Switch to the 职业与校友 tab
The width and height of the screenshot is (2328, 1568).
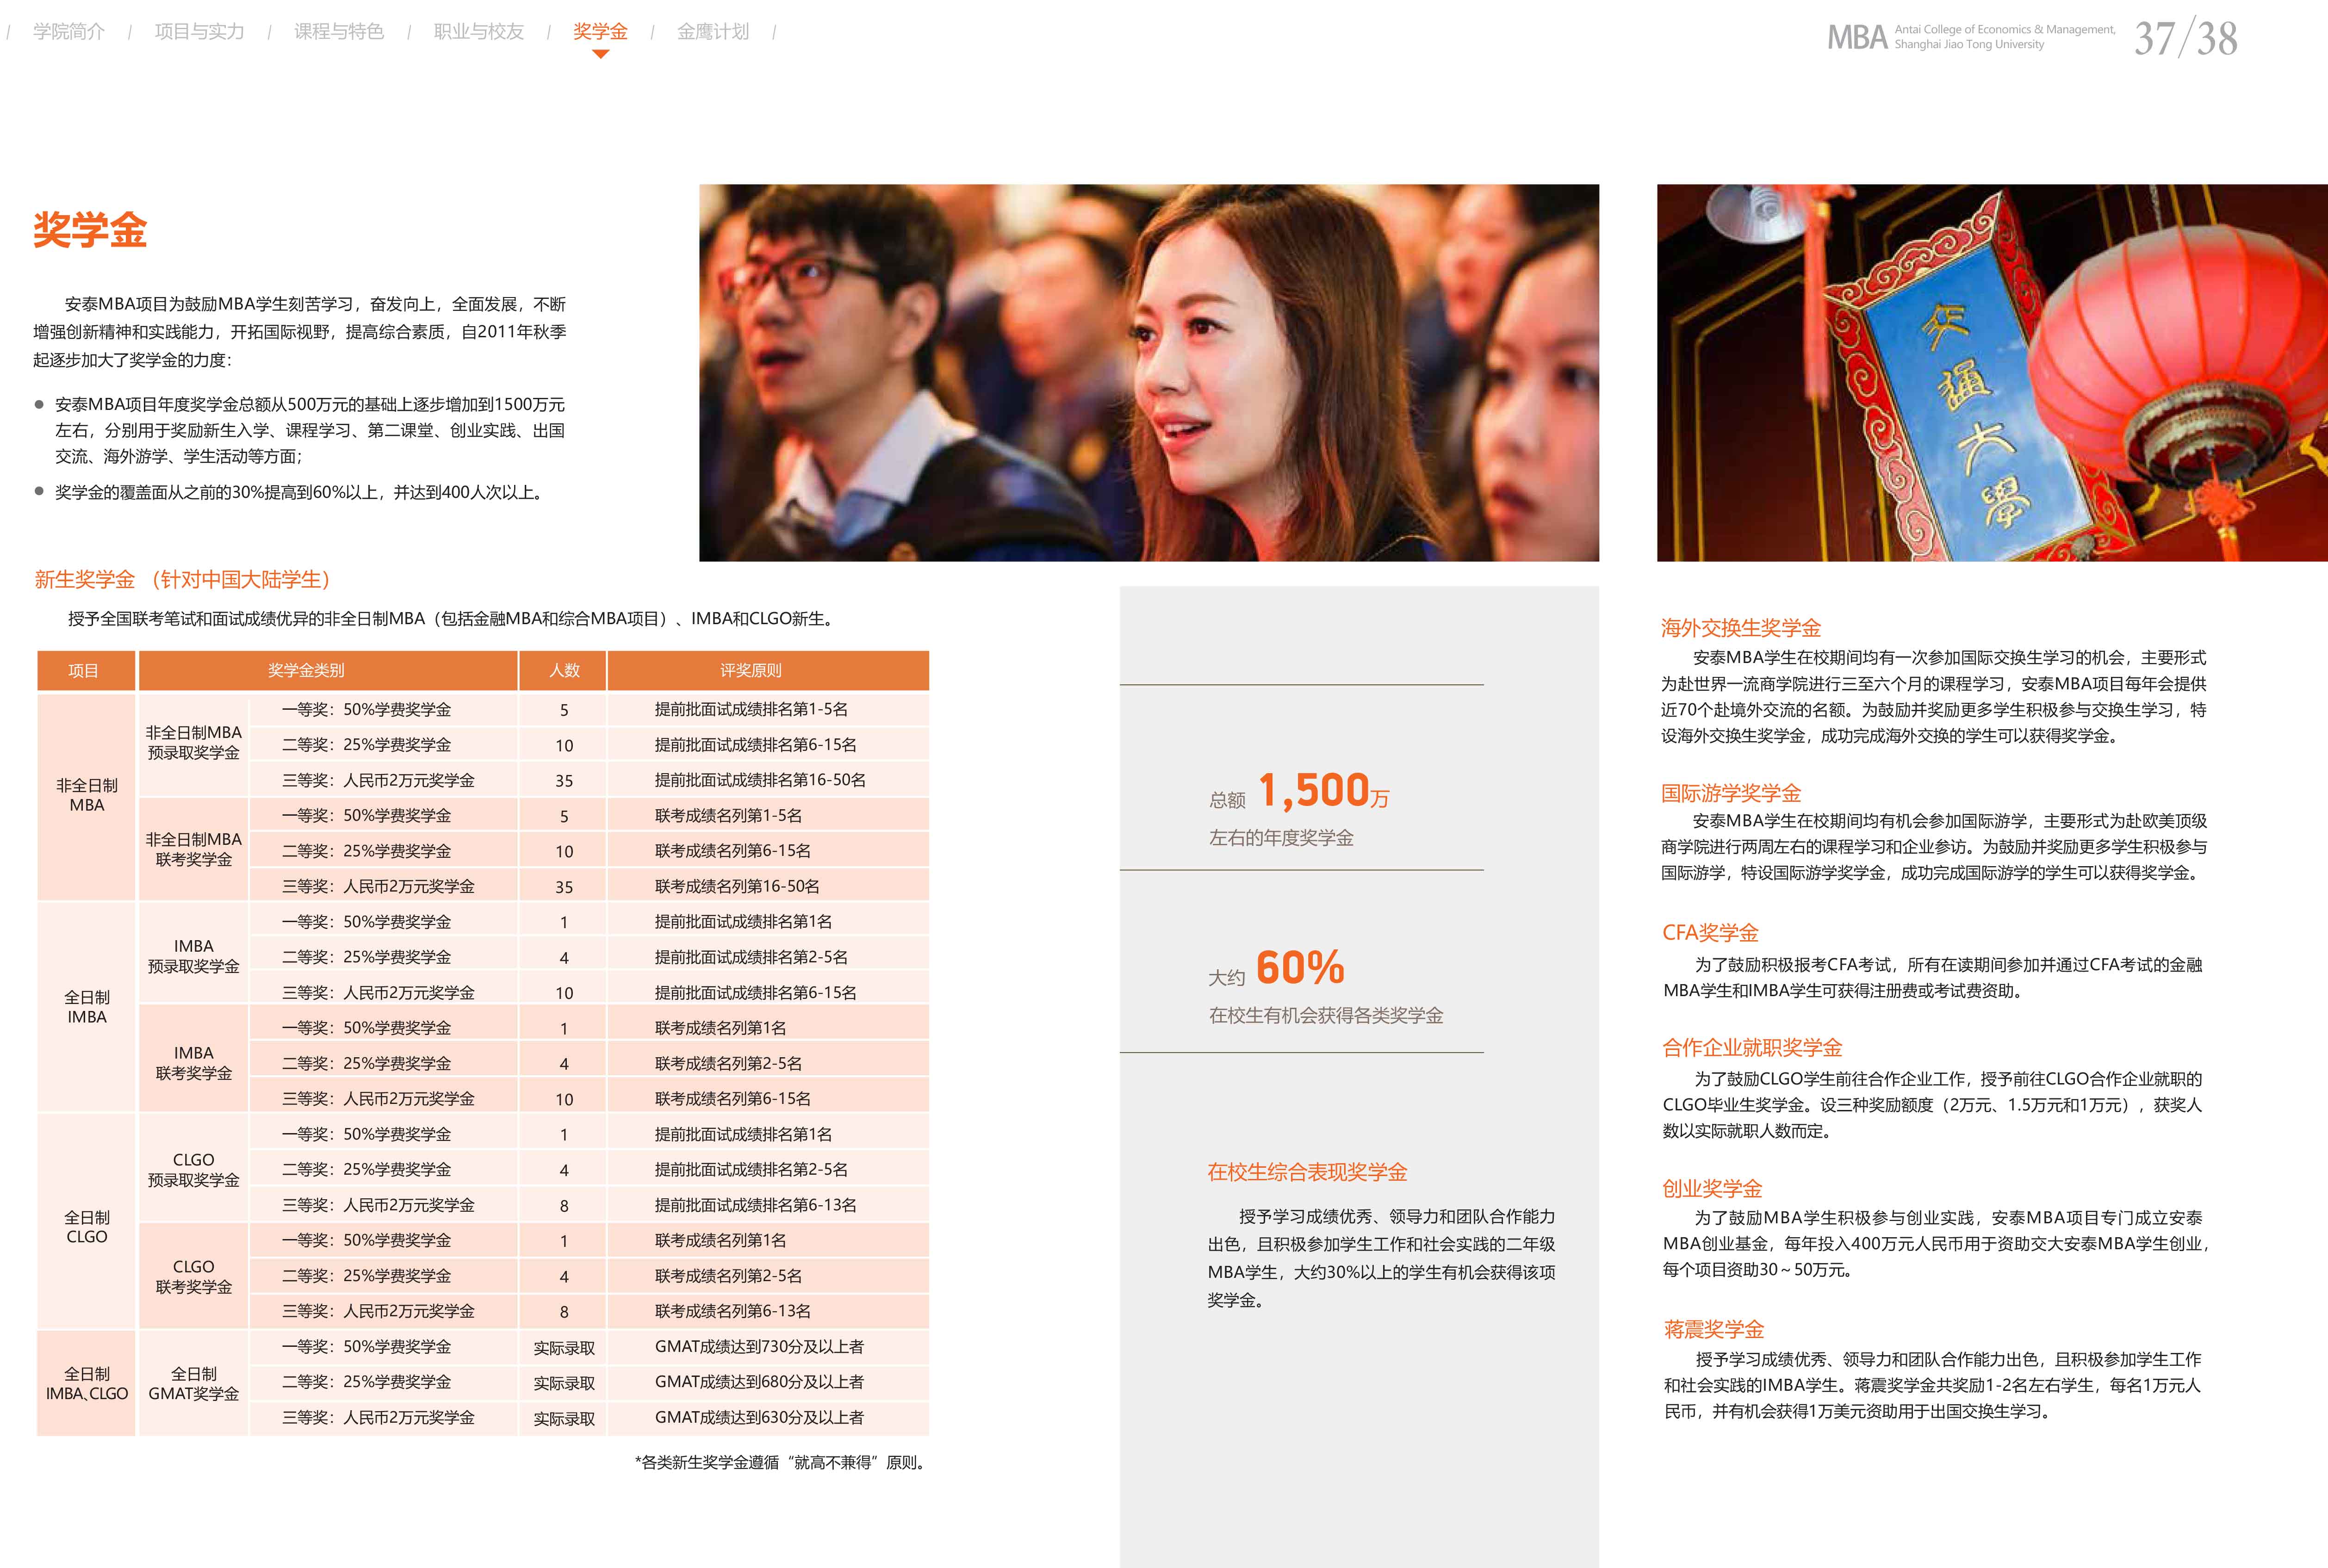pos(479,32)
